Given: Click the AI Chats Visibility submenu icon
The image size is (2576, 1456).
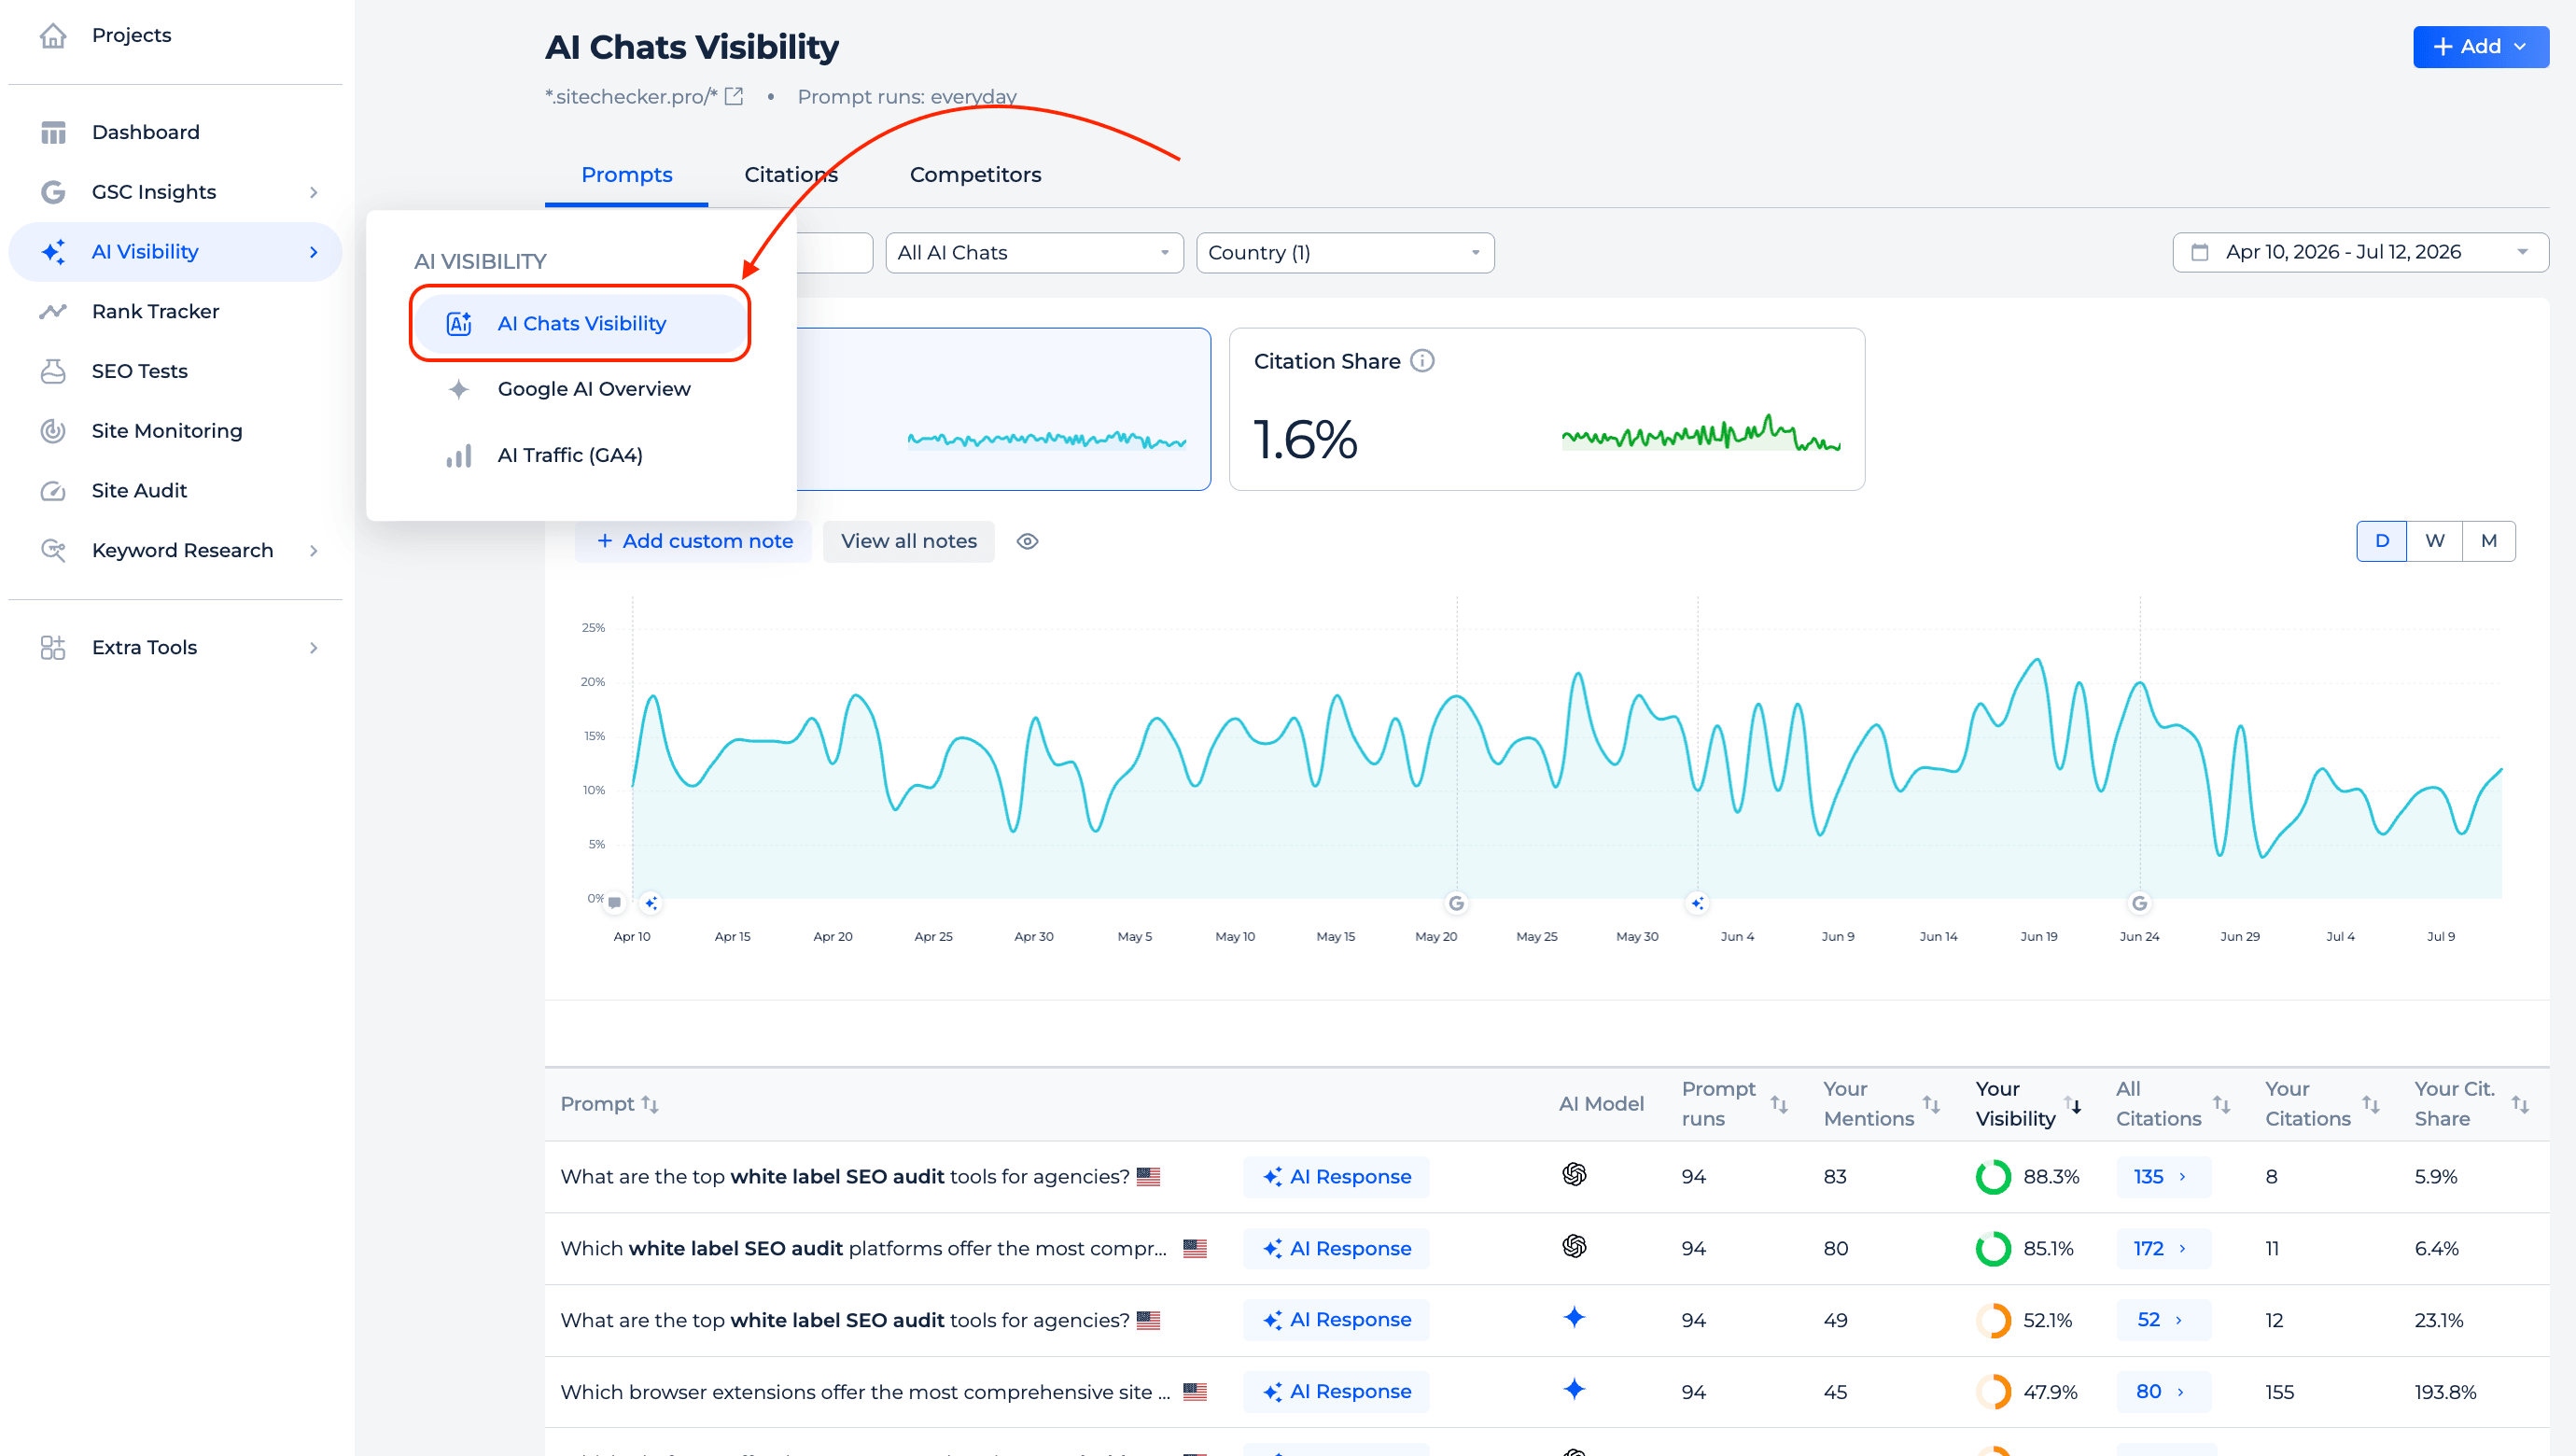Looking at the screenshot, I should pos(458,323).
